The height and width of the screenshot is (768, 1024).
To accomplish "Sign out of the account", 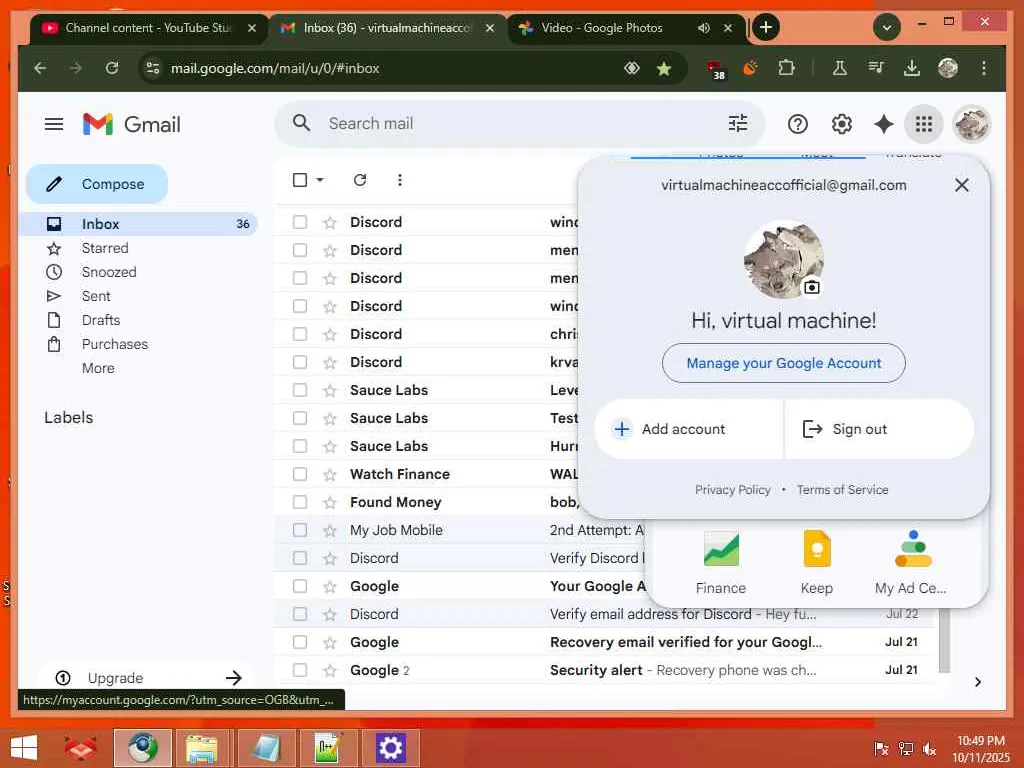I will (879, 429).
